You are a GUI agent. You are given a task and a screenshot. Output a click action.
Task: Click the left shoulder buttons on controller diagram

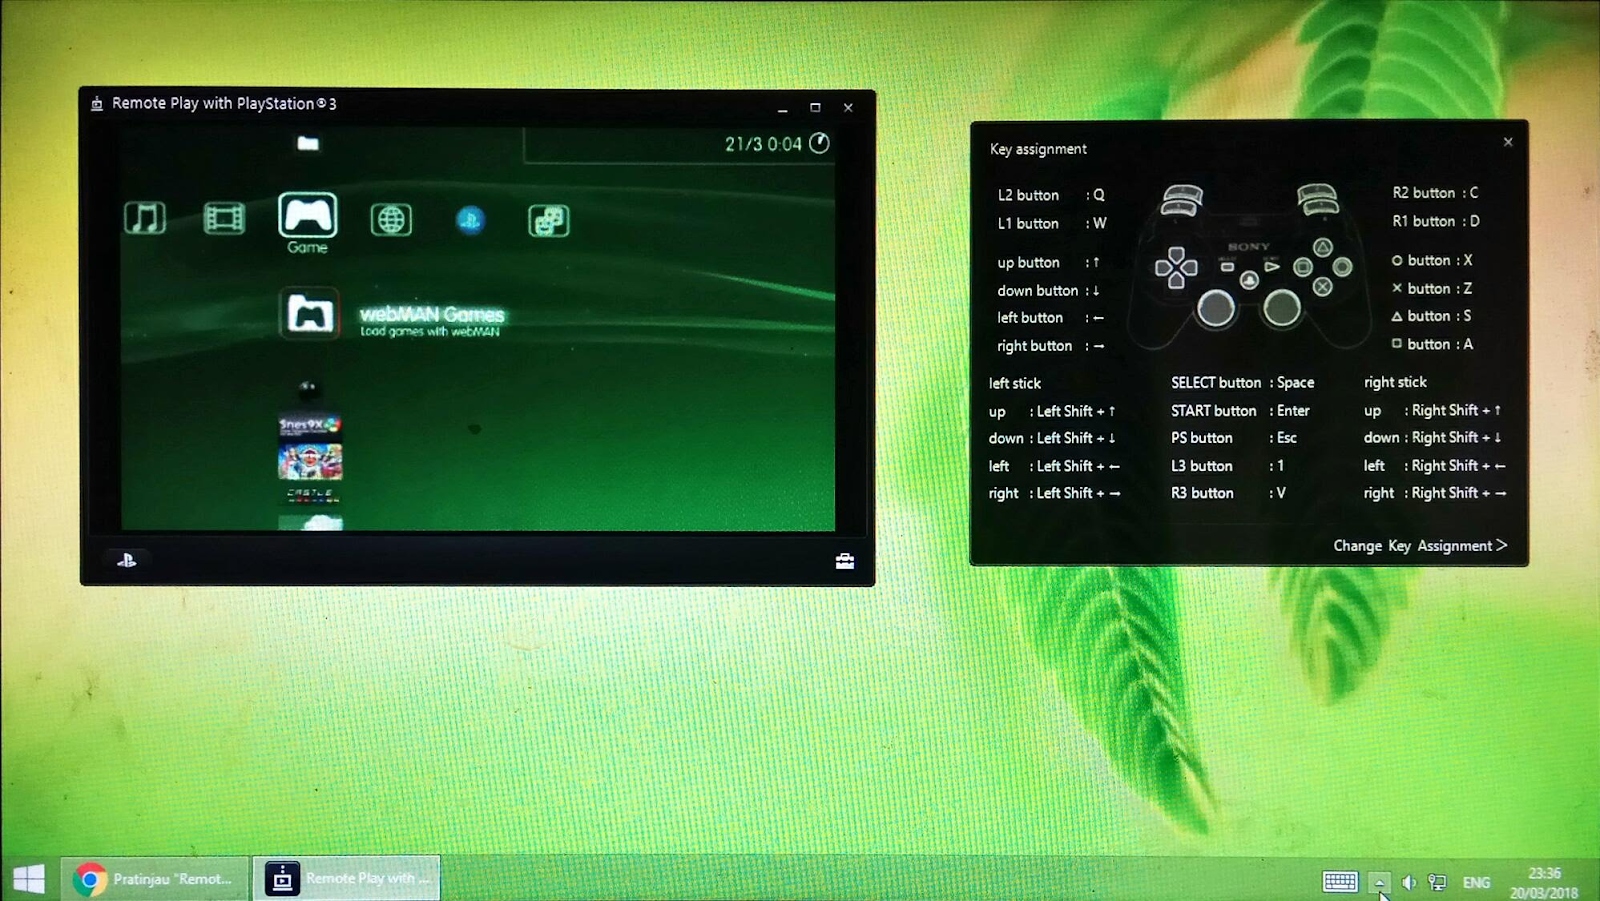pyautogui.click(x=1182, y=200)
